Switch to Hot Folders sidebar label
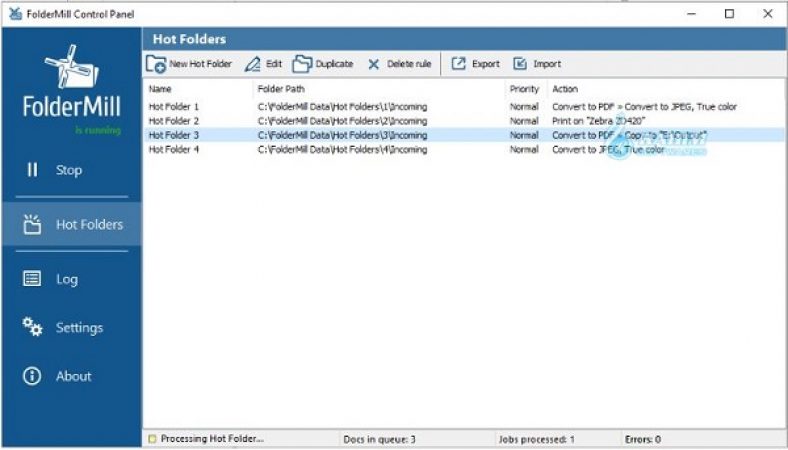The height and width of the screenshot is (450, 788). tap(89, 224)
